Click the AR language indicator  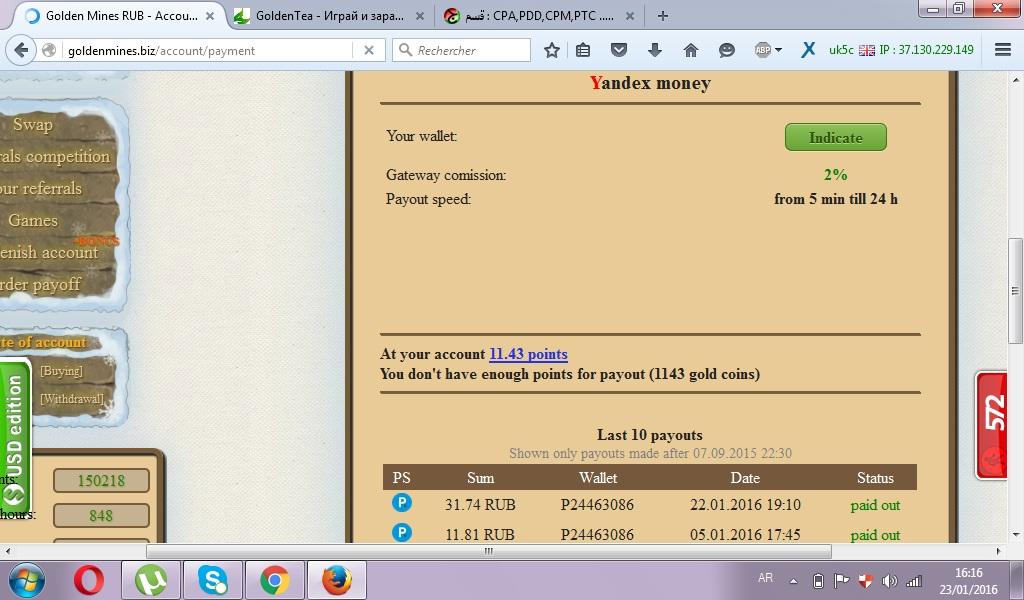(x=765, y=578)
